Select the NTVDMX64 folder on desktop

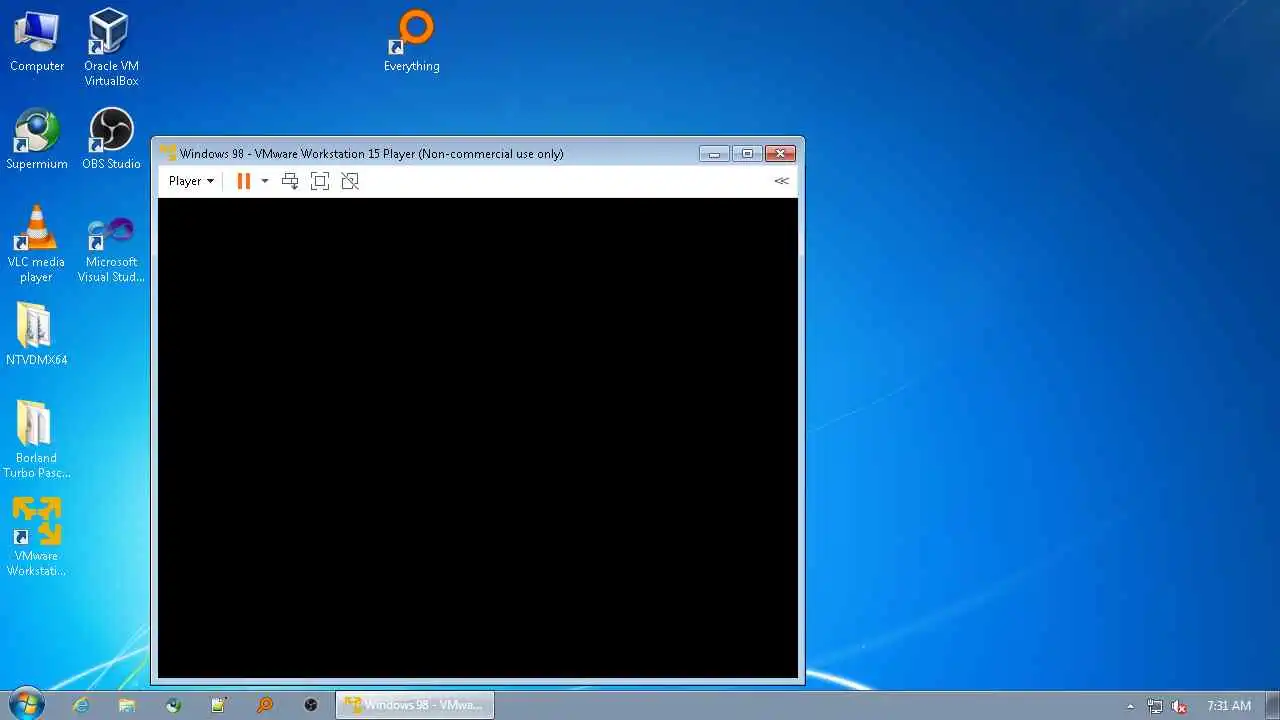[x=37, y=334]
